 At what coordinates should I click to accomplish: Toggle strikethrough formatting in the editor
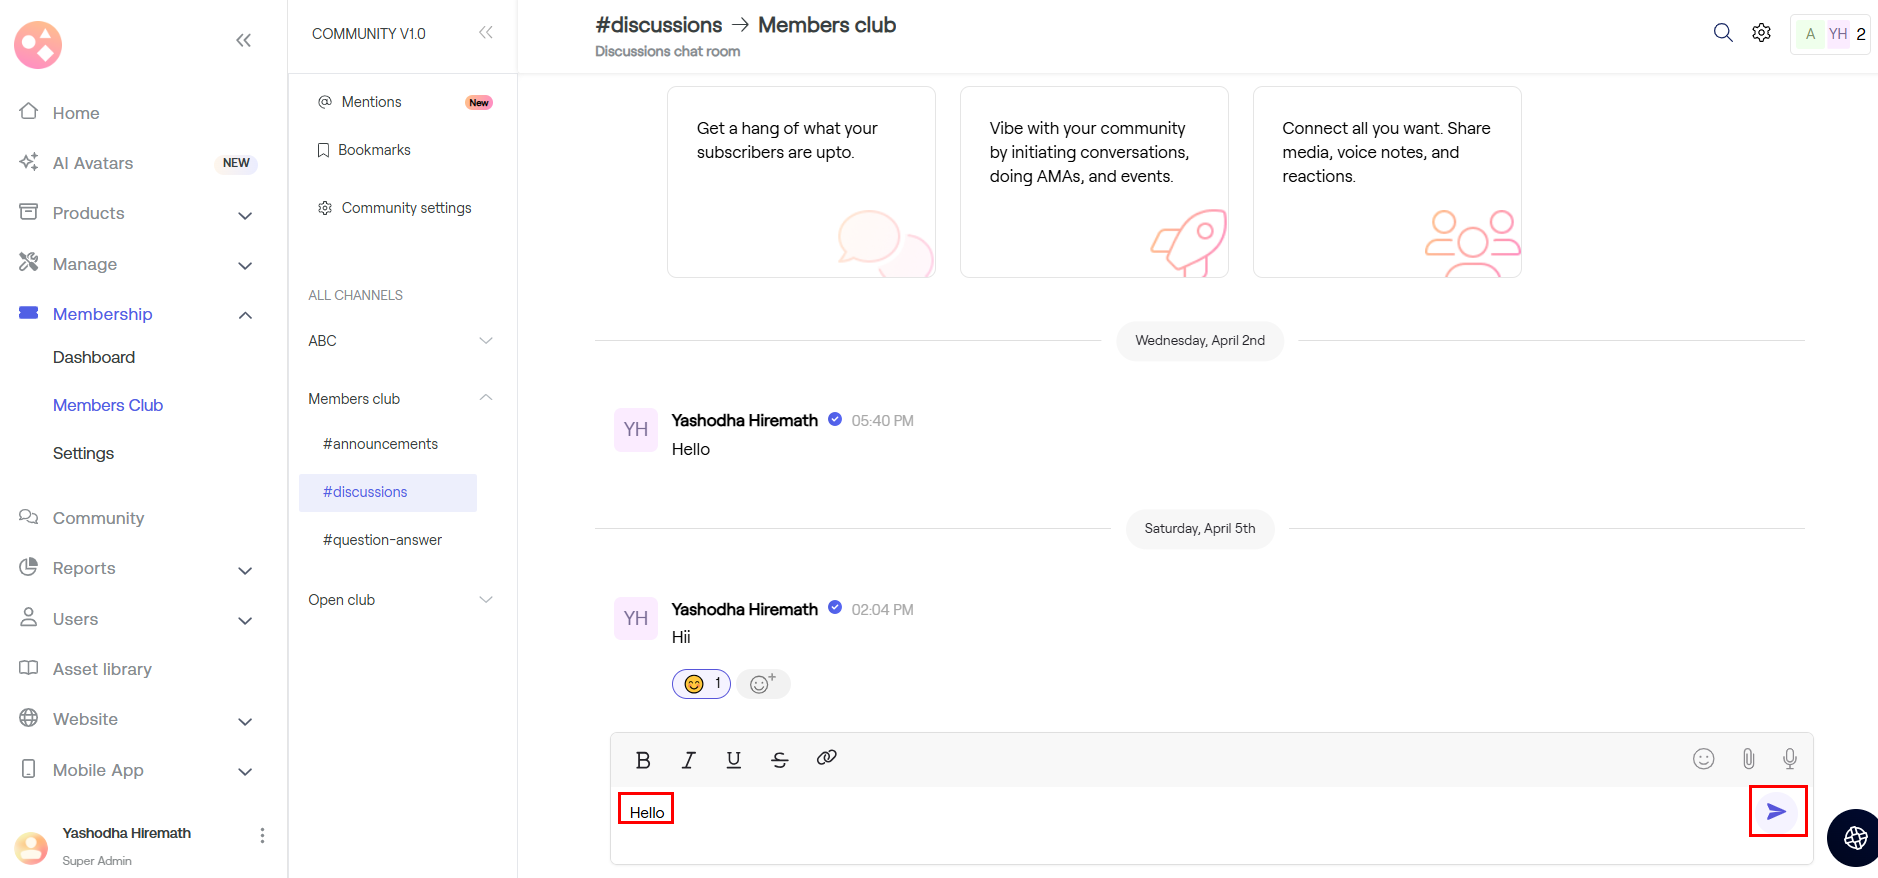(x=780, y=760)
